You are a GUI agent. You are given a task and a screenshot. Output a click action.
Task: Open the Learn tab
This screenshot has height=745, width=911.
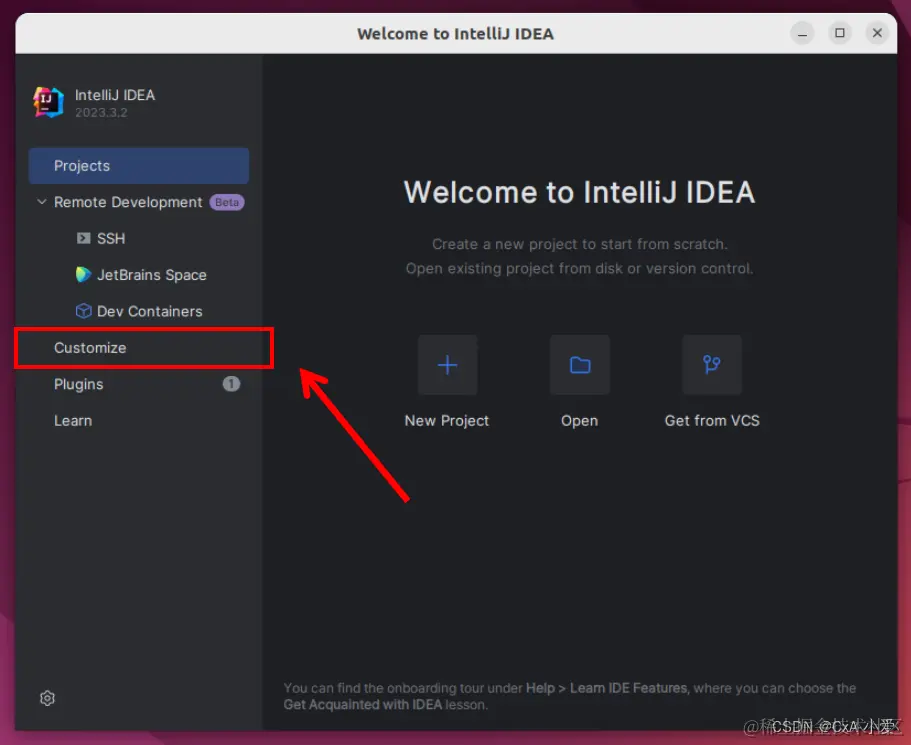139,420
